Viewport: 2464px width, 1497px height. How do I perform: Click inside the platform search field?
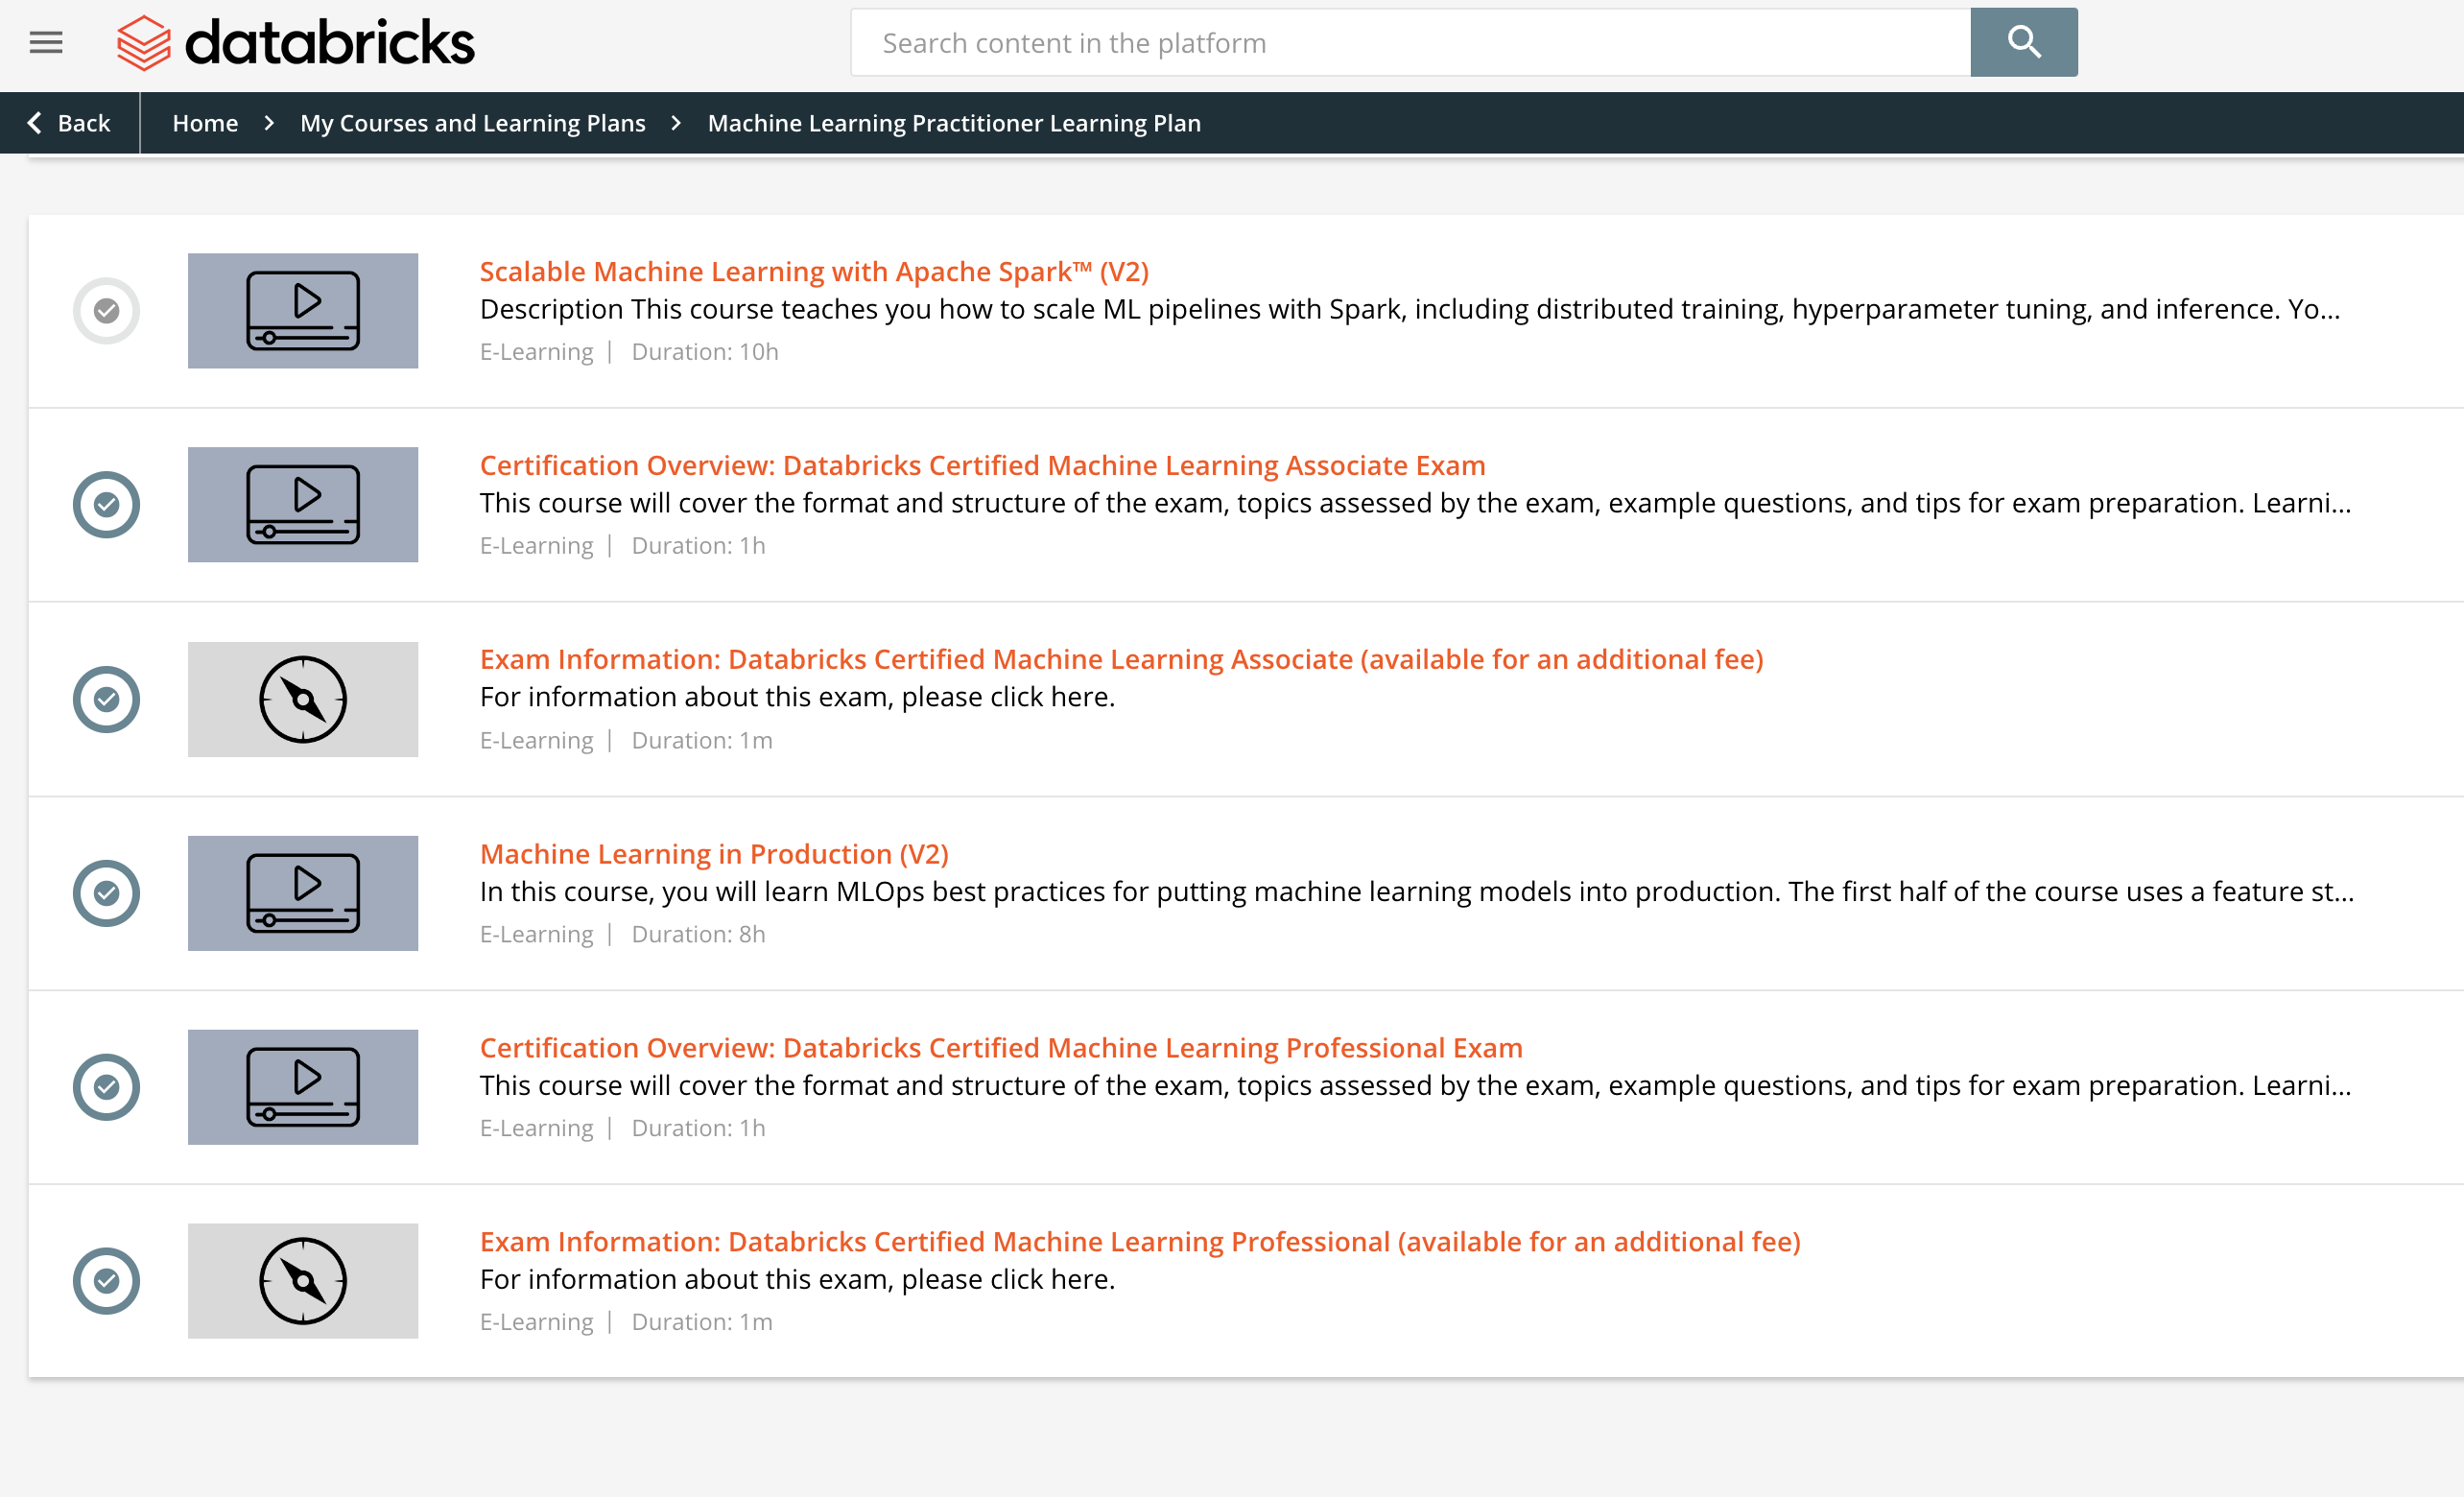tap(1400, 42)
